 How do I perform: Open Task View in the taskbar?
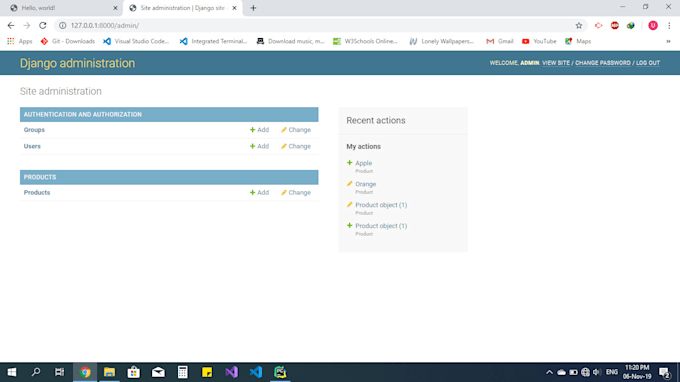pyautogui.click(x=59, y=372)
